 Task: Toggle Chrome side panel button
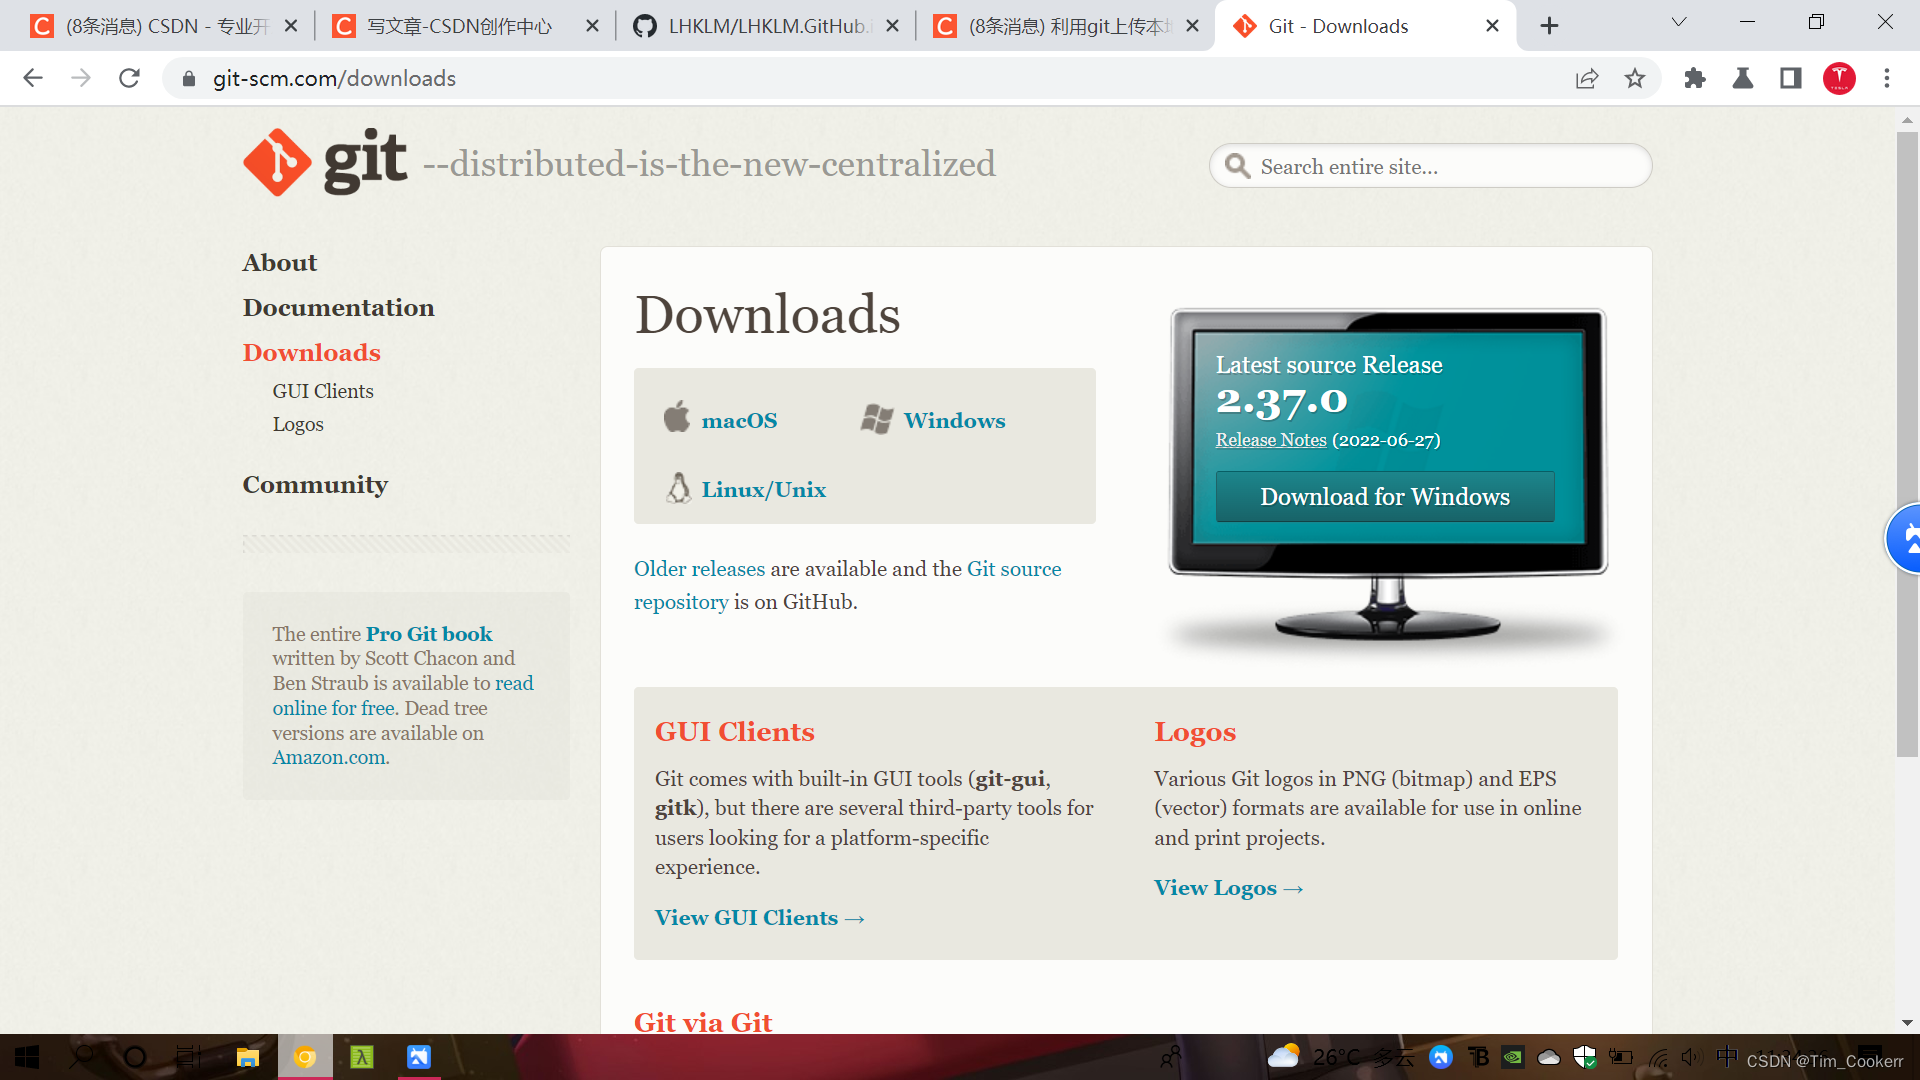coord(1791,78)
